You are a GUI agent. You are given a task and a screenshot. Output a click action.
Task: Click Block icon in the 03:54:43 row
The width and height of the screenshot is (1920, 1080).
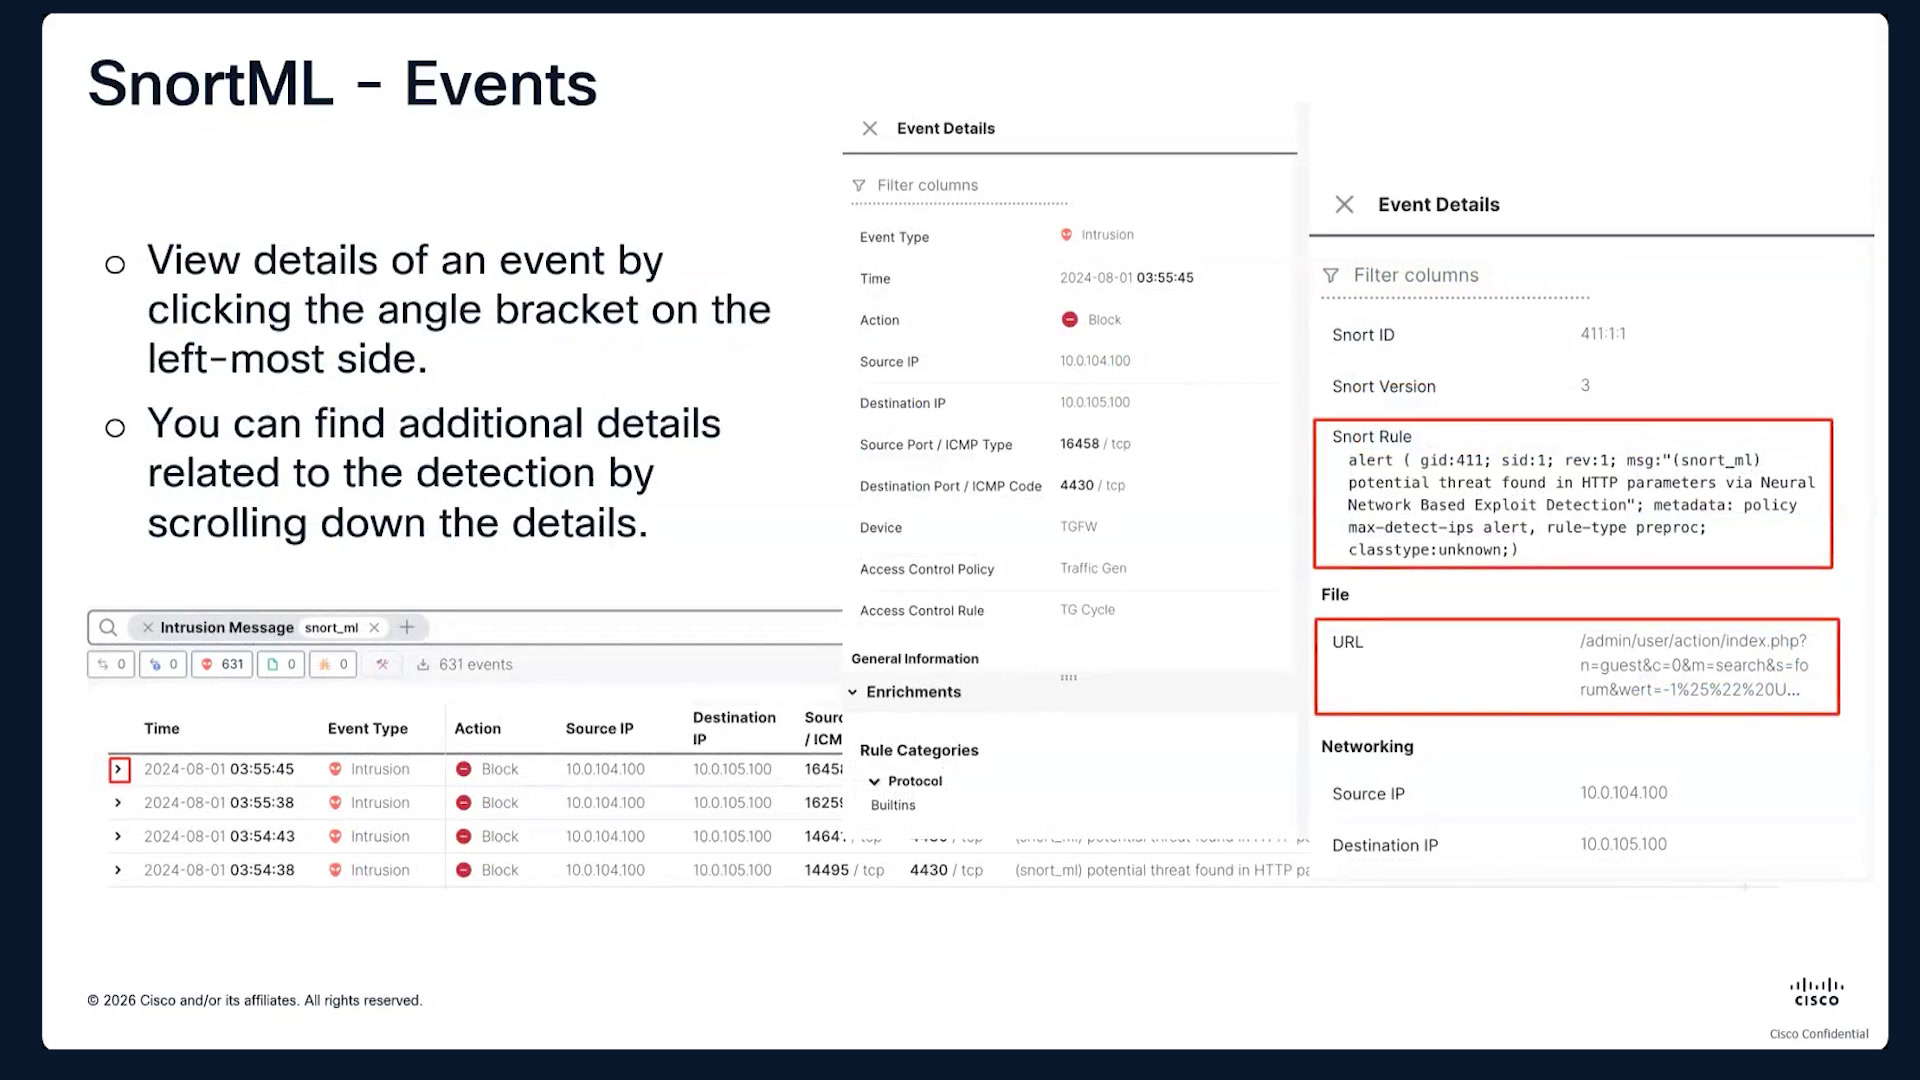[x=464, y=837]
